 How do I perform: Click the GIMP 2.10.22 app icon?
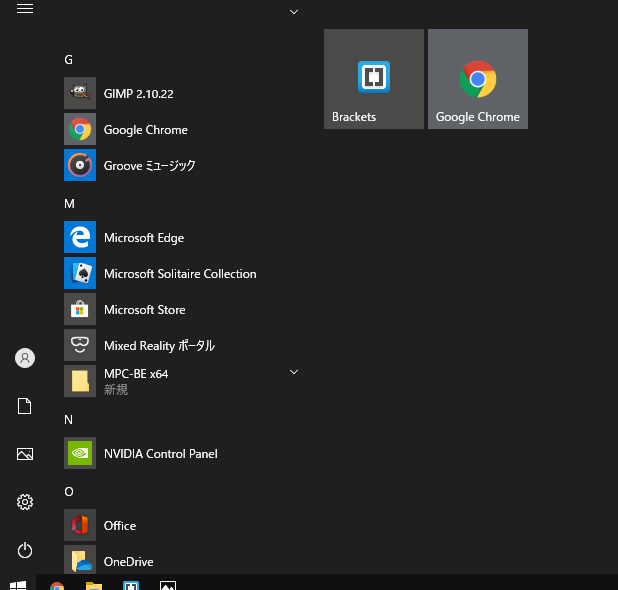pos(80,93)
